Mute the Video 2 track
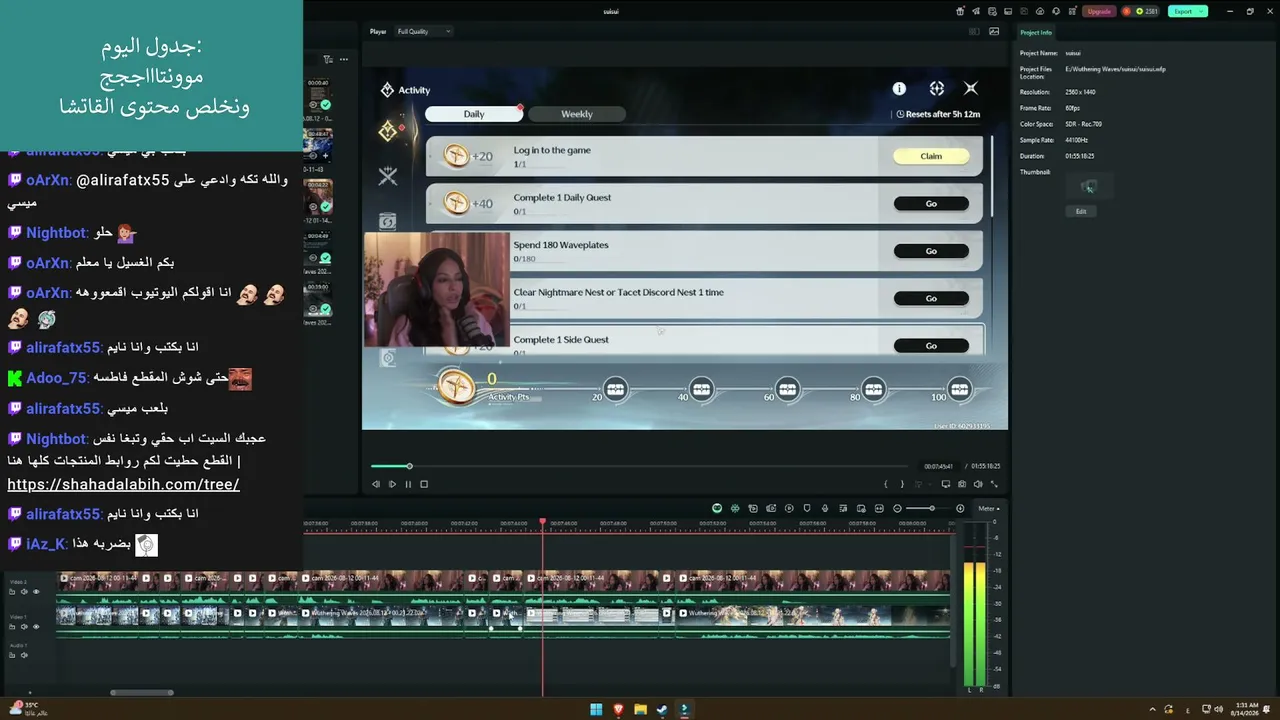The image size is (1280, 720). coord(24,592)
